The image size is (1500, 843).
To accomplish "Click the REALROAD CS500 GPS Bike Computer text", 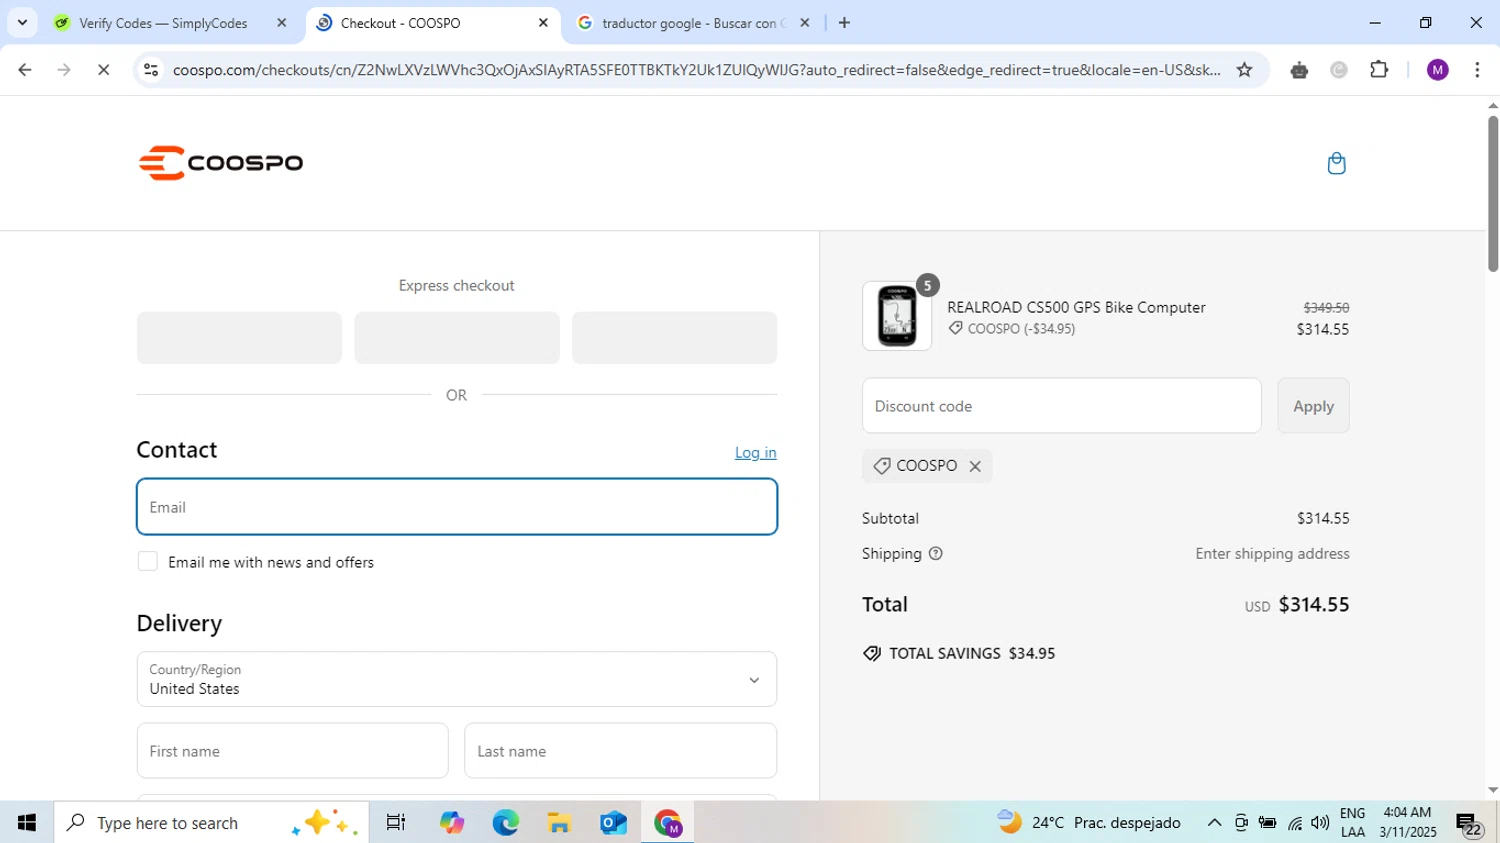I will [1076, 308].
